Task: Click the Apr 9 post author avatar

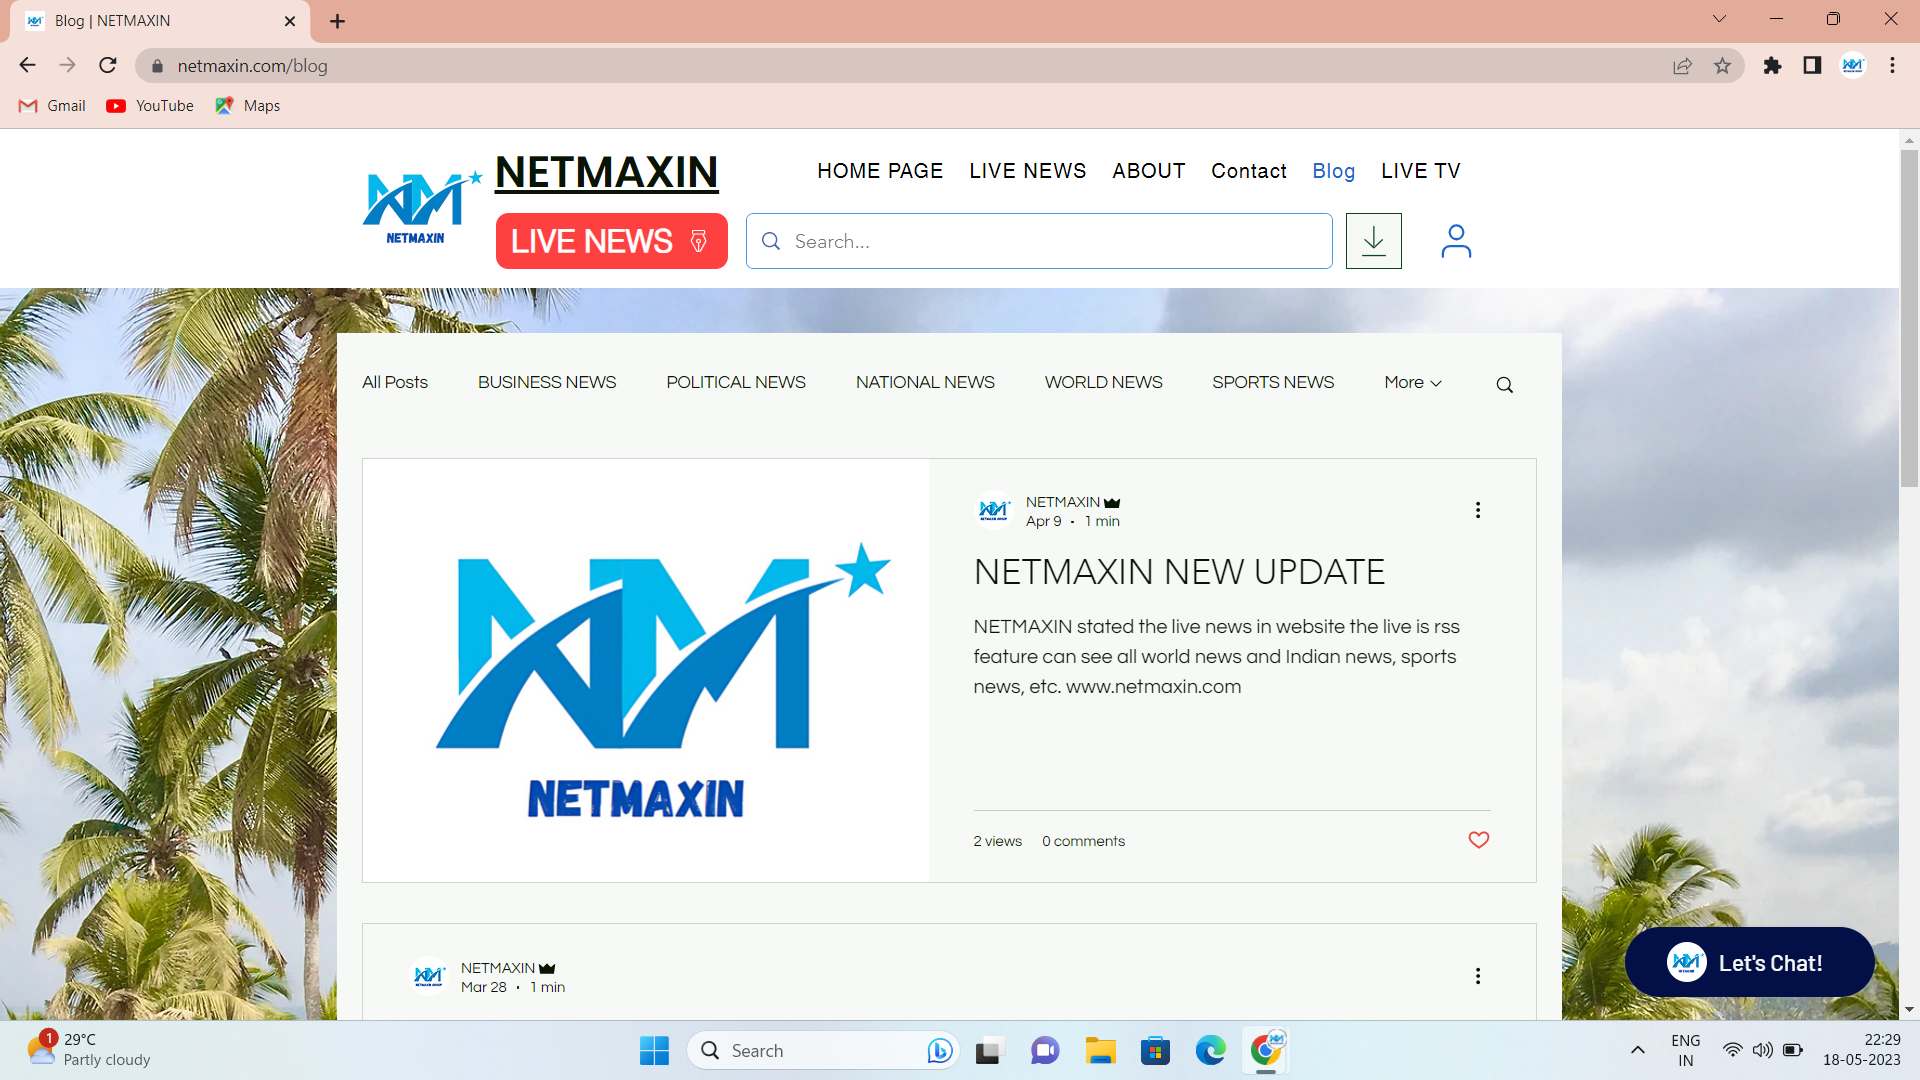Action: tap(994, 511)
